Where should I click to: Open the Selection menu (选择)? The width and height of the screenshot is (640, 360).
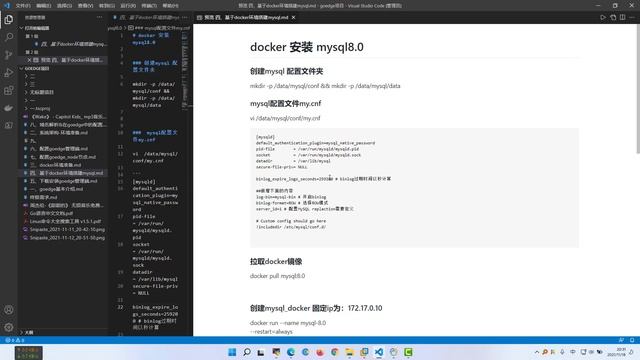point(64,6)
